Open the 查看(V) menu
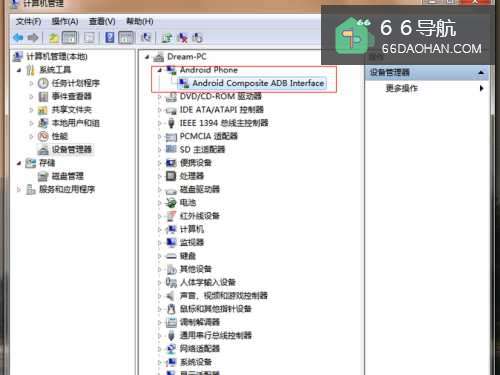This screenshot has width=500, height=375. (x=102, y=22)
